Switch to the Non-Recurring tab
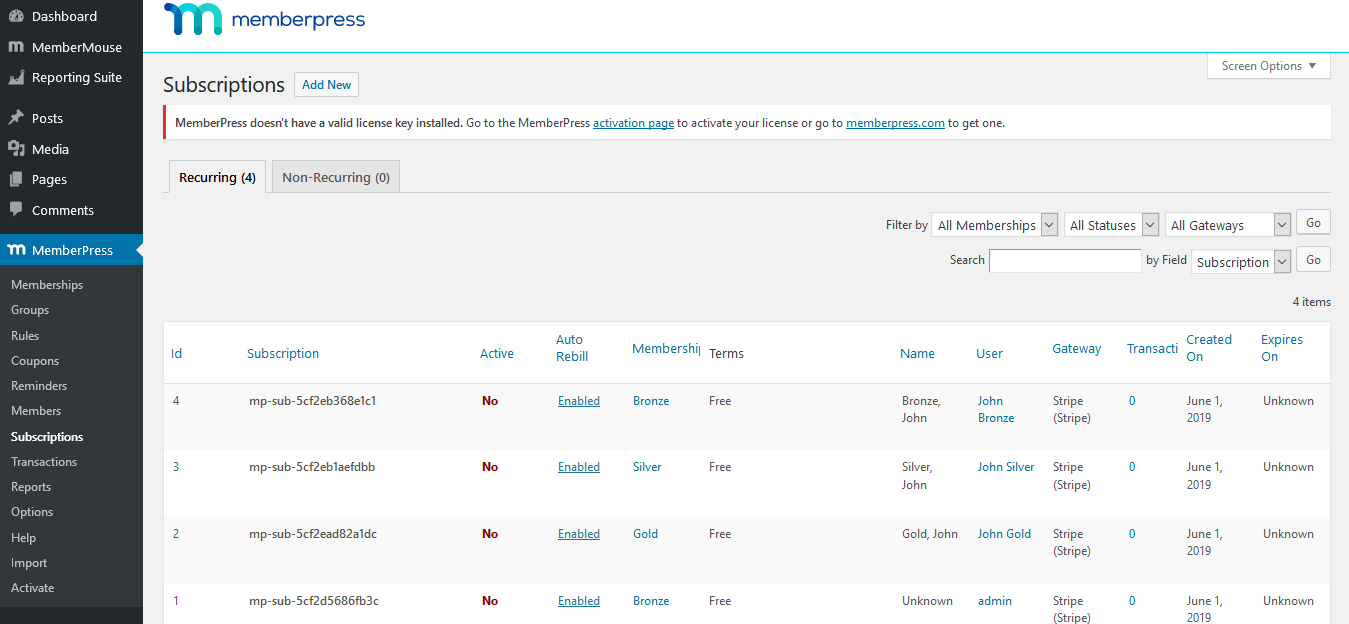This screenshot has width=1349, height=624. [x=335, y=177]
